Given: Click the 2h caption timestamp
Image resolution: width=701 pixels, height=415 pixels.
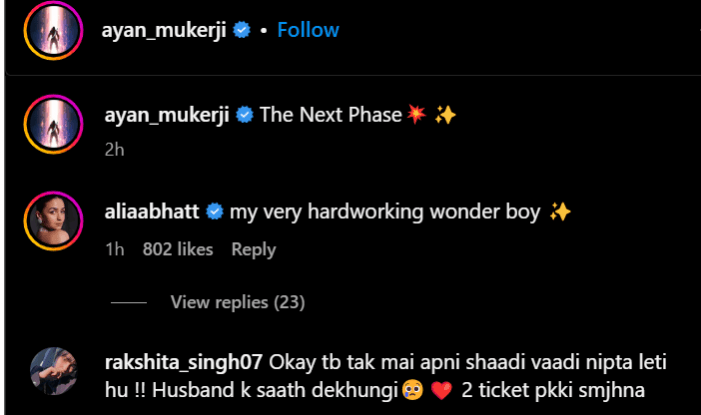Looking at the screenshot, I should (113, 149).
